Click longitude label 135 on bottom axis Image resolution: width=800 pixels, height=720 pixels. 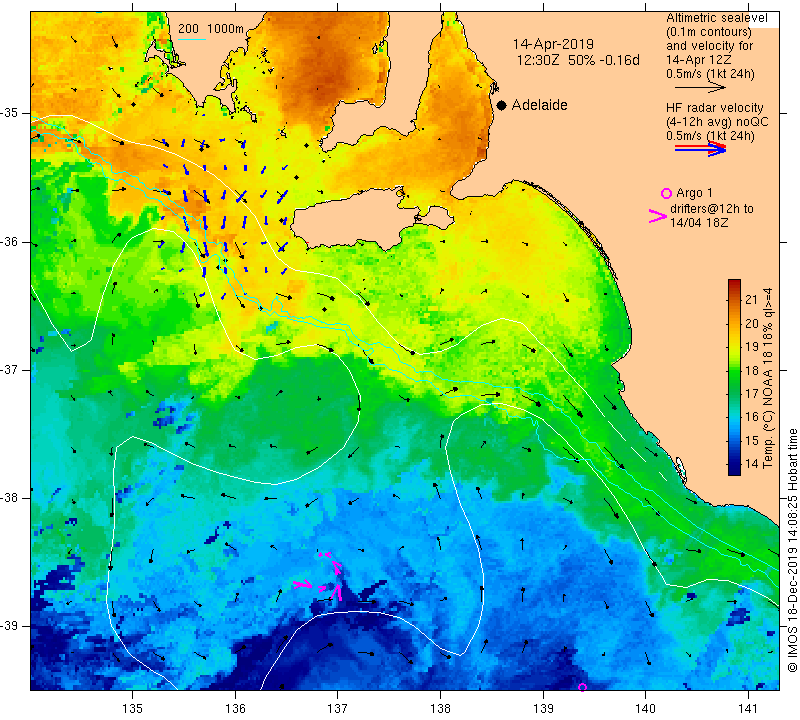click(133, 708)
